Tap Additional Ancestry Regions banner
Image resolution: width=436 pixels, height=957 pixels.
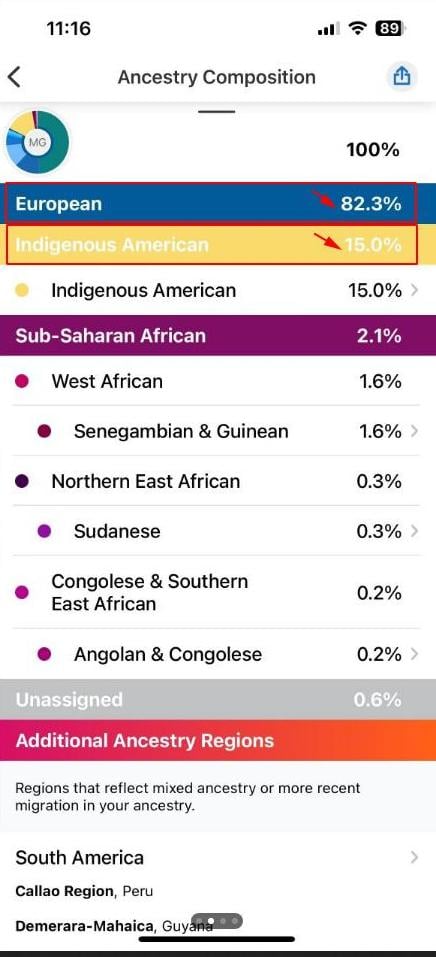pyautogui.click(x=218, y=740)
